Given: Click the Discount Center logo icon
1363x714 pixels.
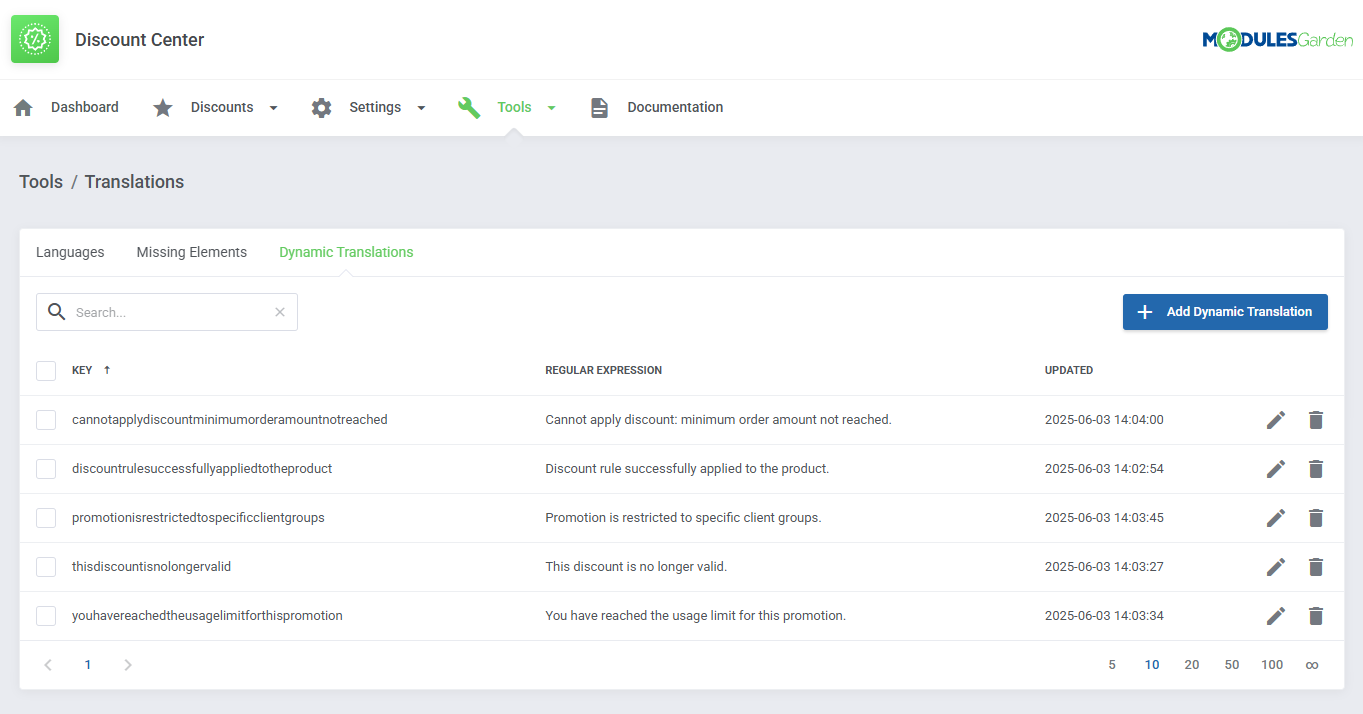Looking at the screenshot, I should pyautogui.click(x=34, y=39).
